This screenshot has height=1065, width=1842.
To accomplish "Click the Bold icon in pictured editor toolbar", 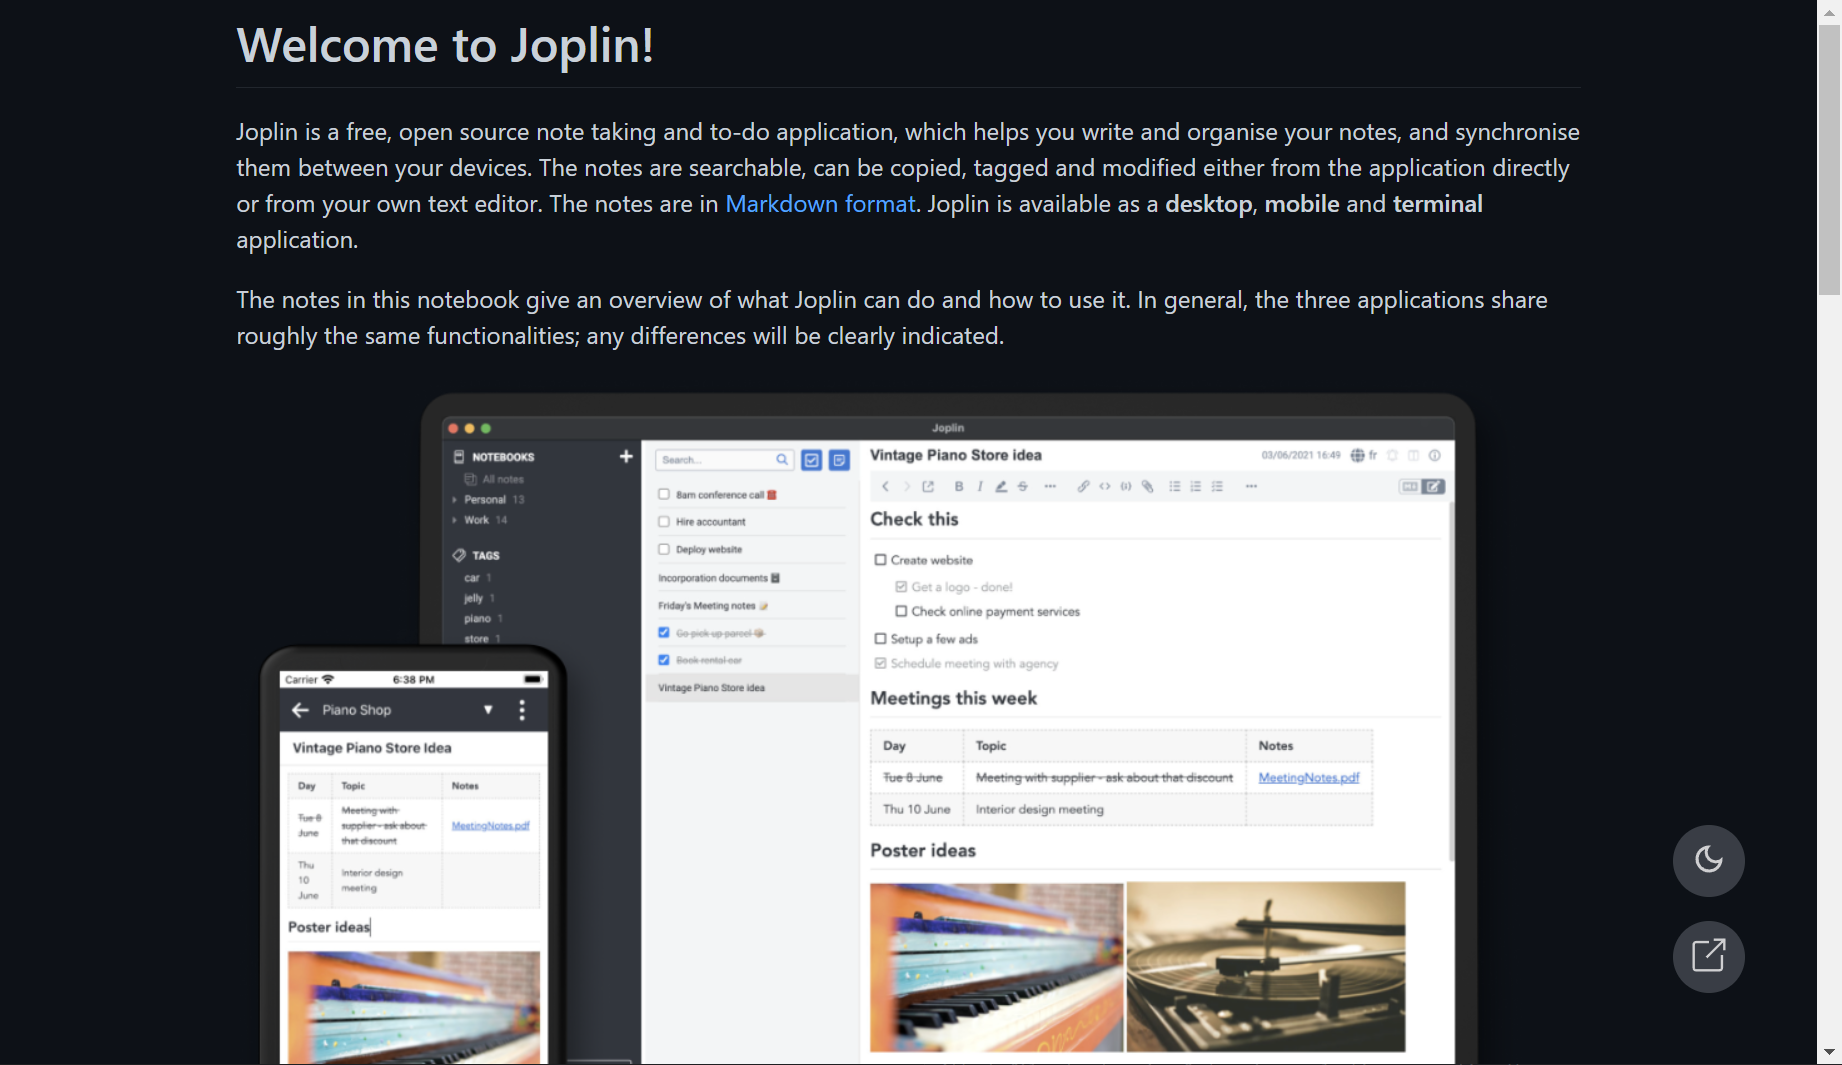I will point(959,486).
